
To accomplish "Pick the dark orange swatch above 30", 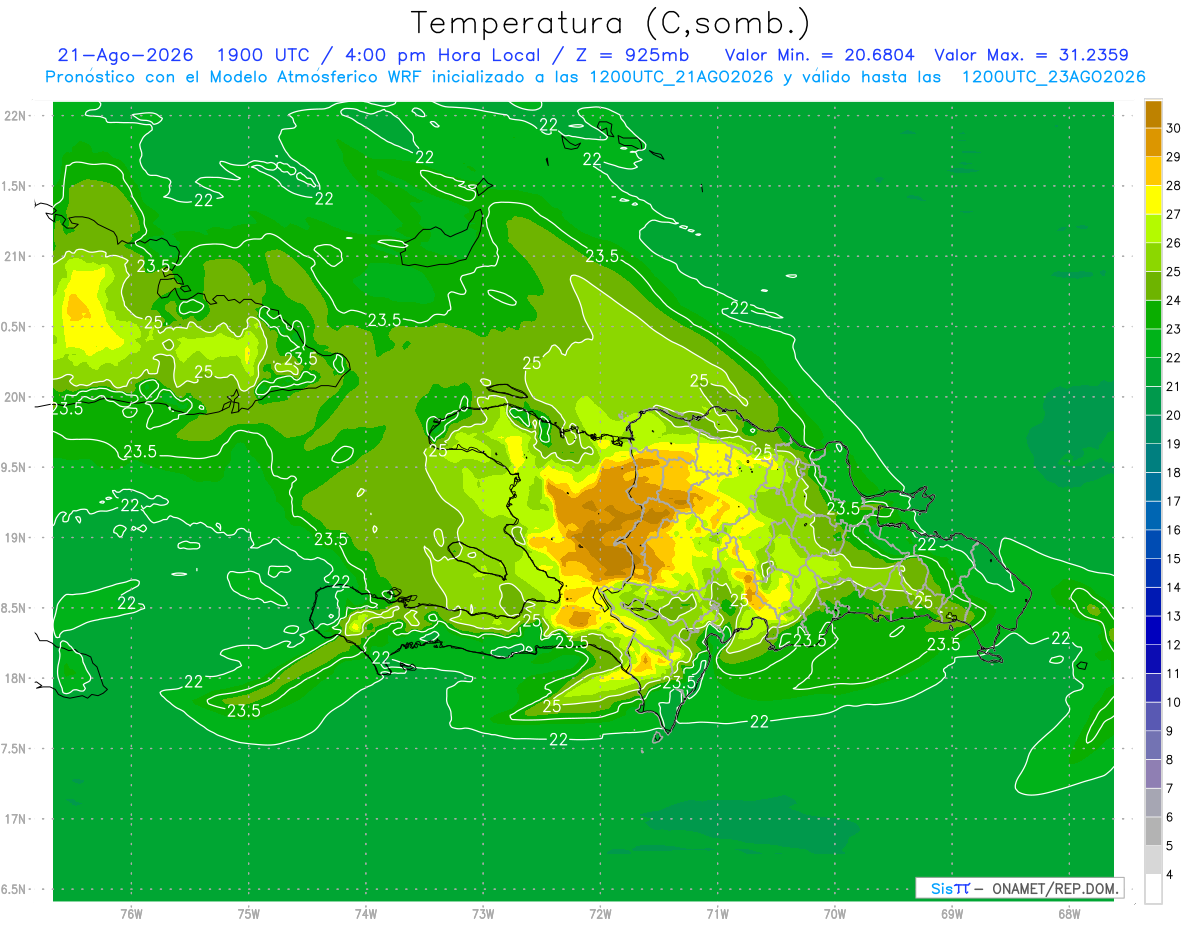I will tap(1153, 114).
